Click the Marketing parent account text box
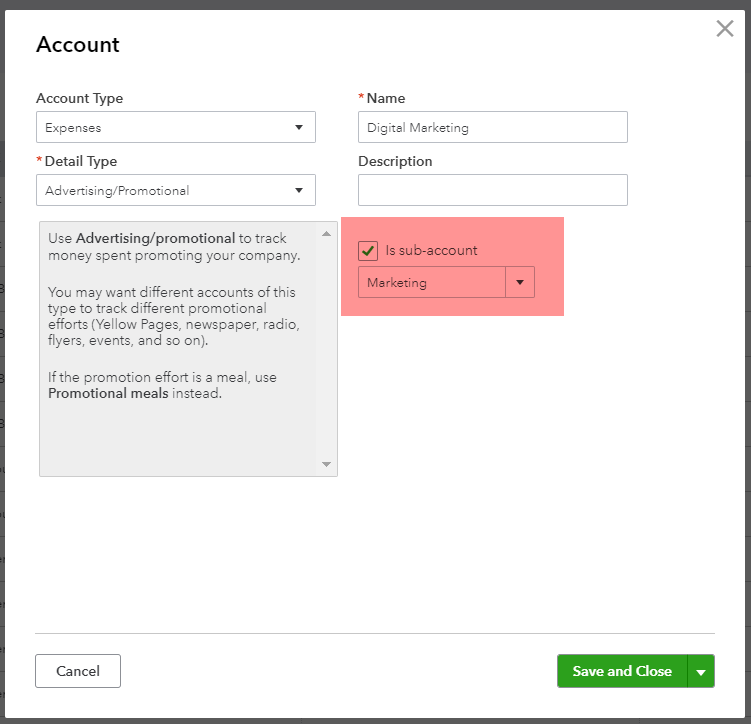This screenshot has height=724, width=751. pyautogui.click(x=431, y=283)
